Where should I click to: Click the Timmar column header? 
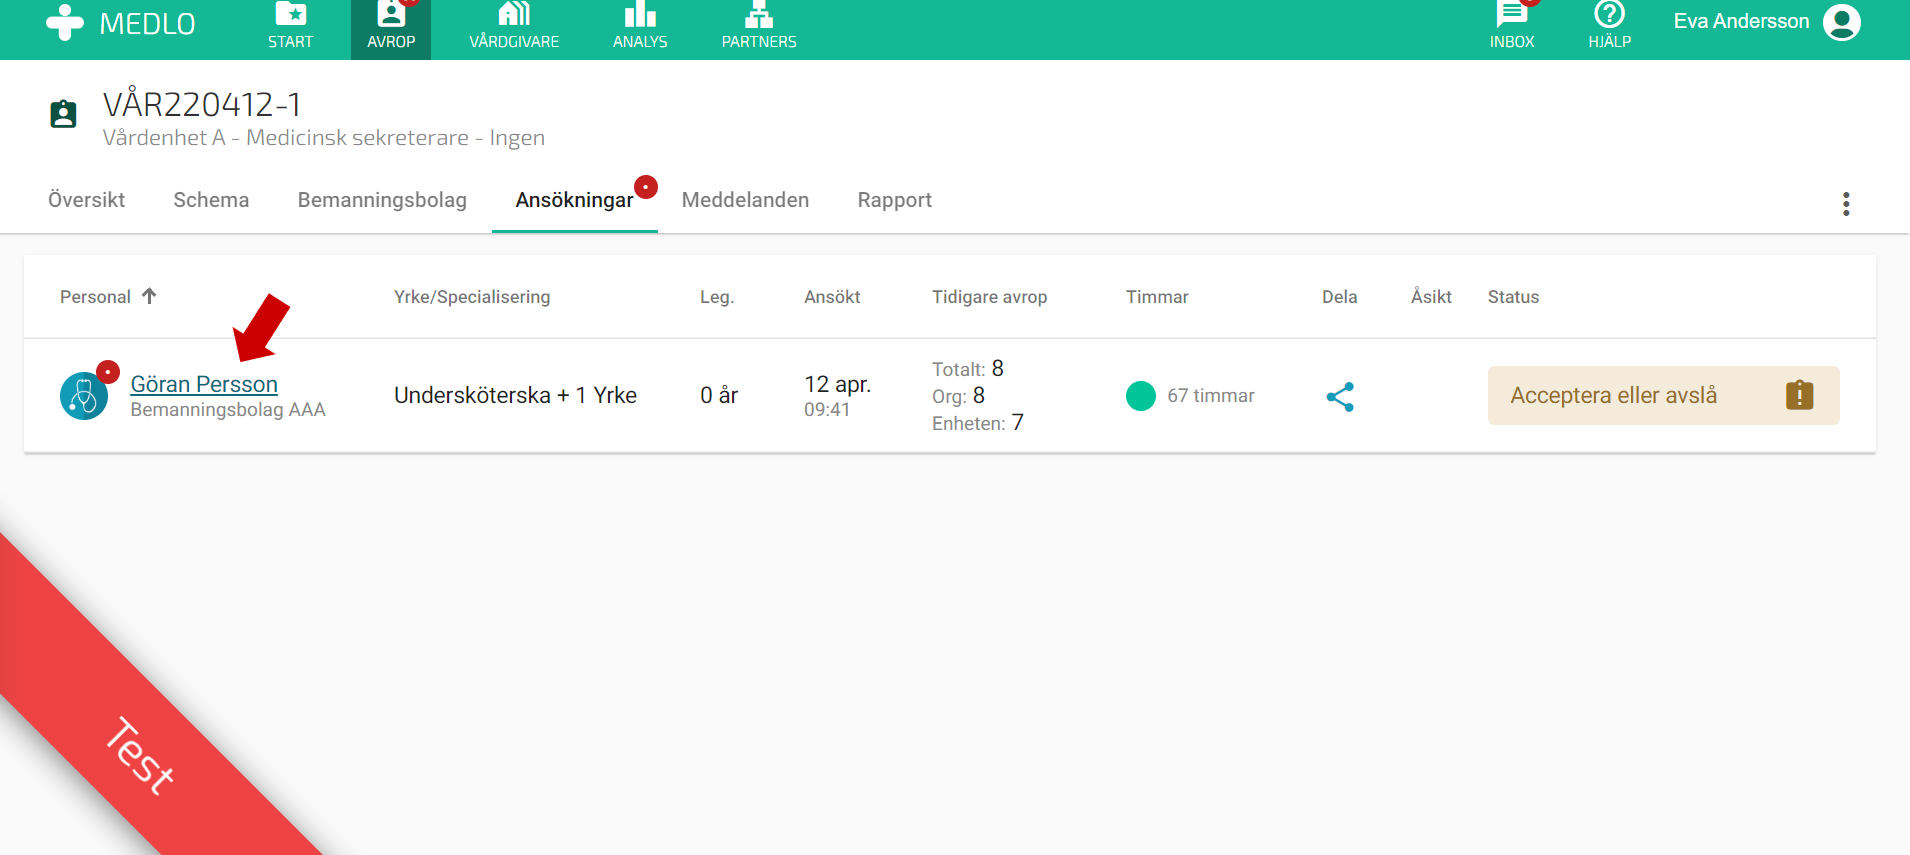[x=1157, y=297]
